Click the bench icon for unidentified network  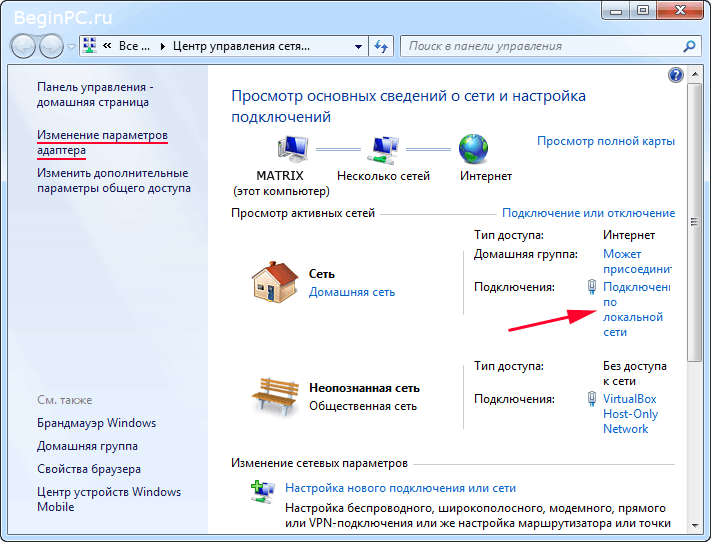[275, 396]
